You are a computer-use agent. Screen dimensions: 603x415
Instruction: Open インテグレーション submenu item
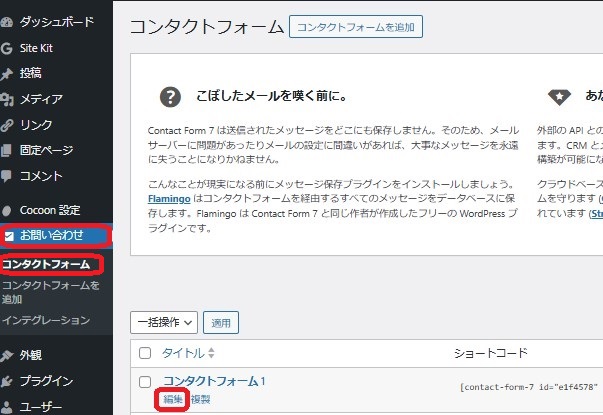coord(46,320)
